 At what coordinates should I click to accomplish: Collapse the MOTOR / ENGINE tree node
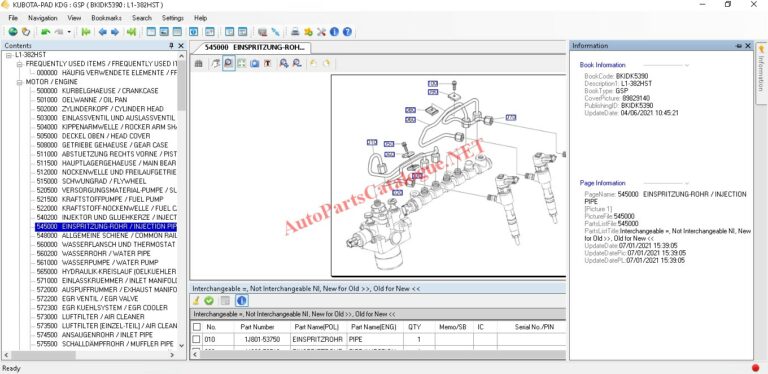[x=19, y=82]
